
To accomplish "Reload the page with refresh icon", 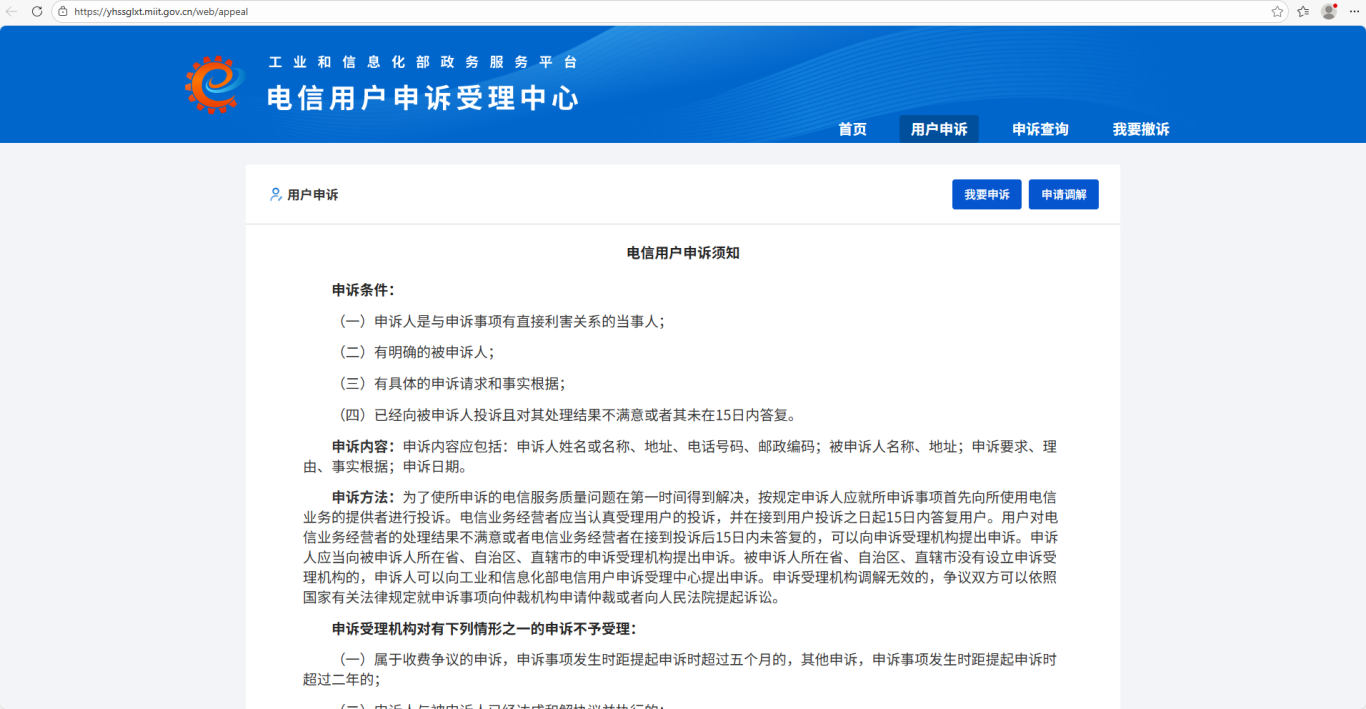I will coord(37,11).
